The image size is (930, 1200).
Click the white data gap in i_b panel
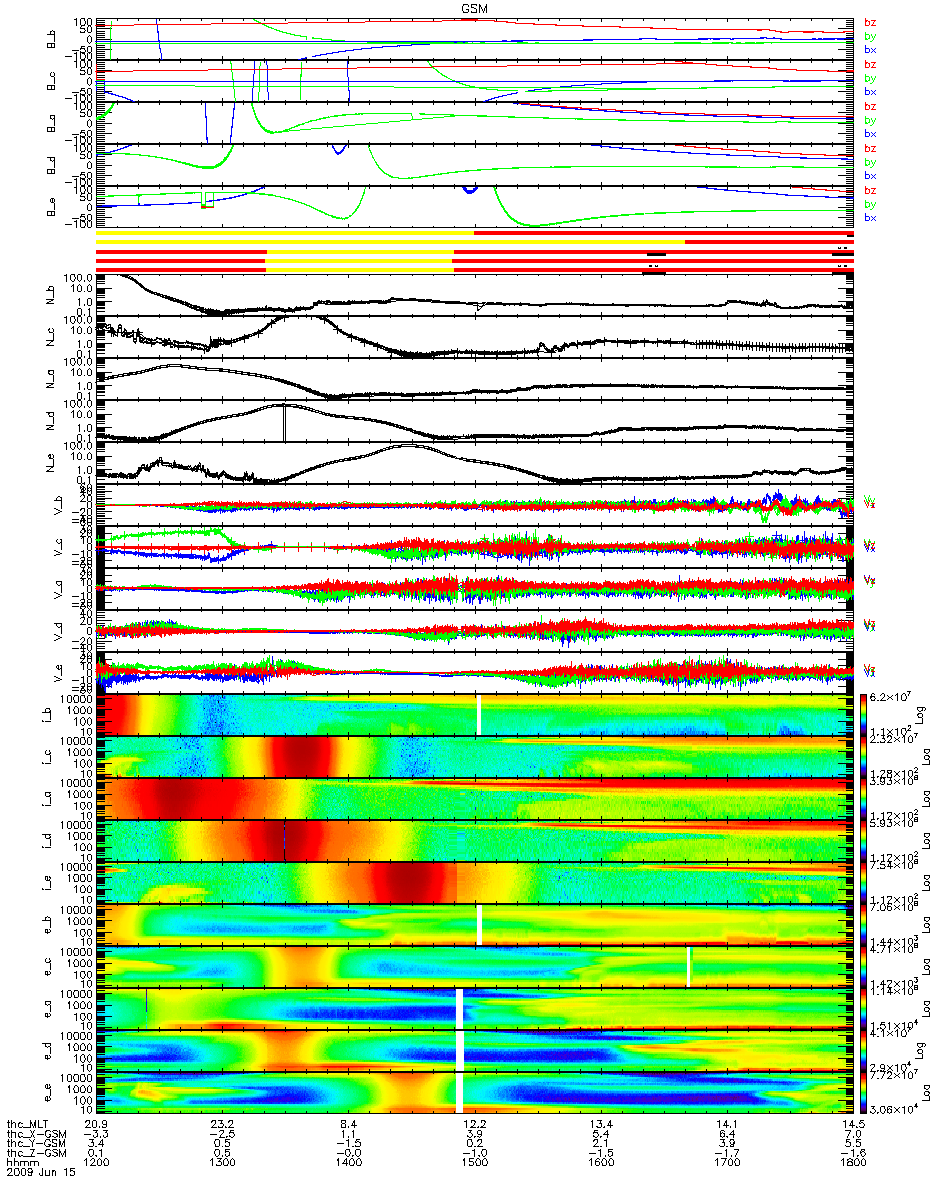(x=480, y=714)
